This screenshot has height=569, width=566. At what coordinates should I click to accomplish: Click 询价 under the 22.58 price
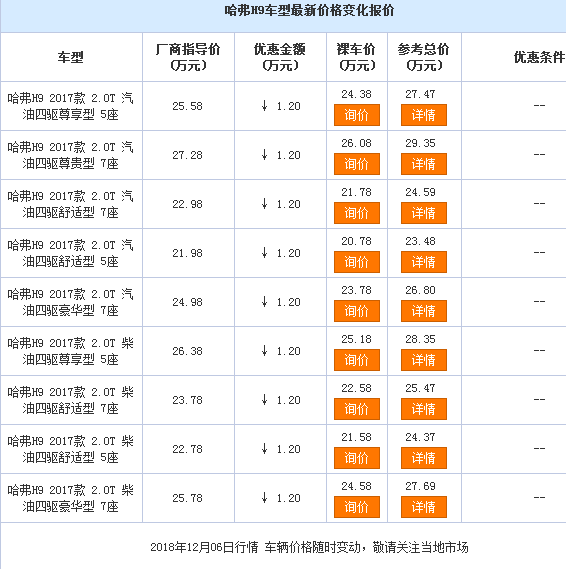(357, 409)
